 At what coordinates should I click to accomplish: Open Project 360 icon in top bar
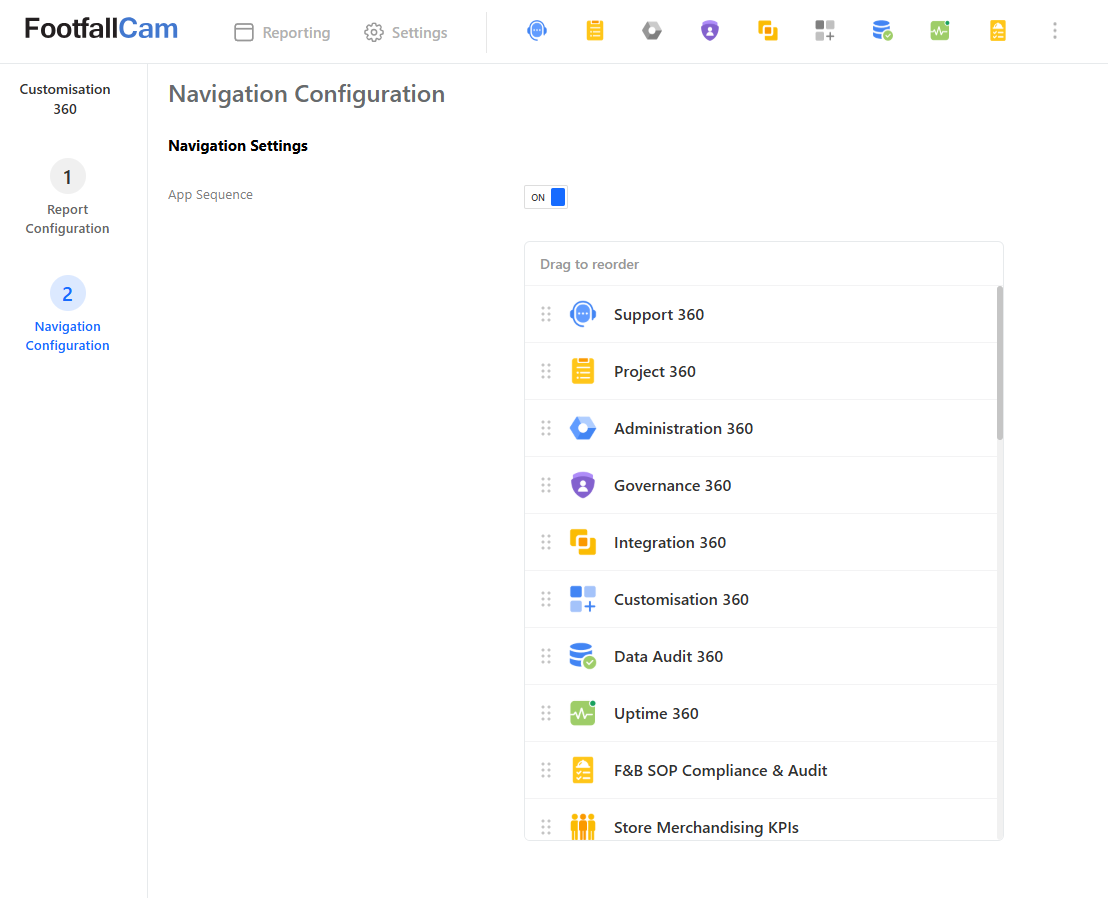click(x=595, y=30)
